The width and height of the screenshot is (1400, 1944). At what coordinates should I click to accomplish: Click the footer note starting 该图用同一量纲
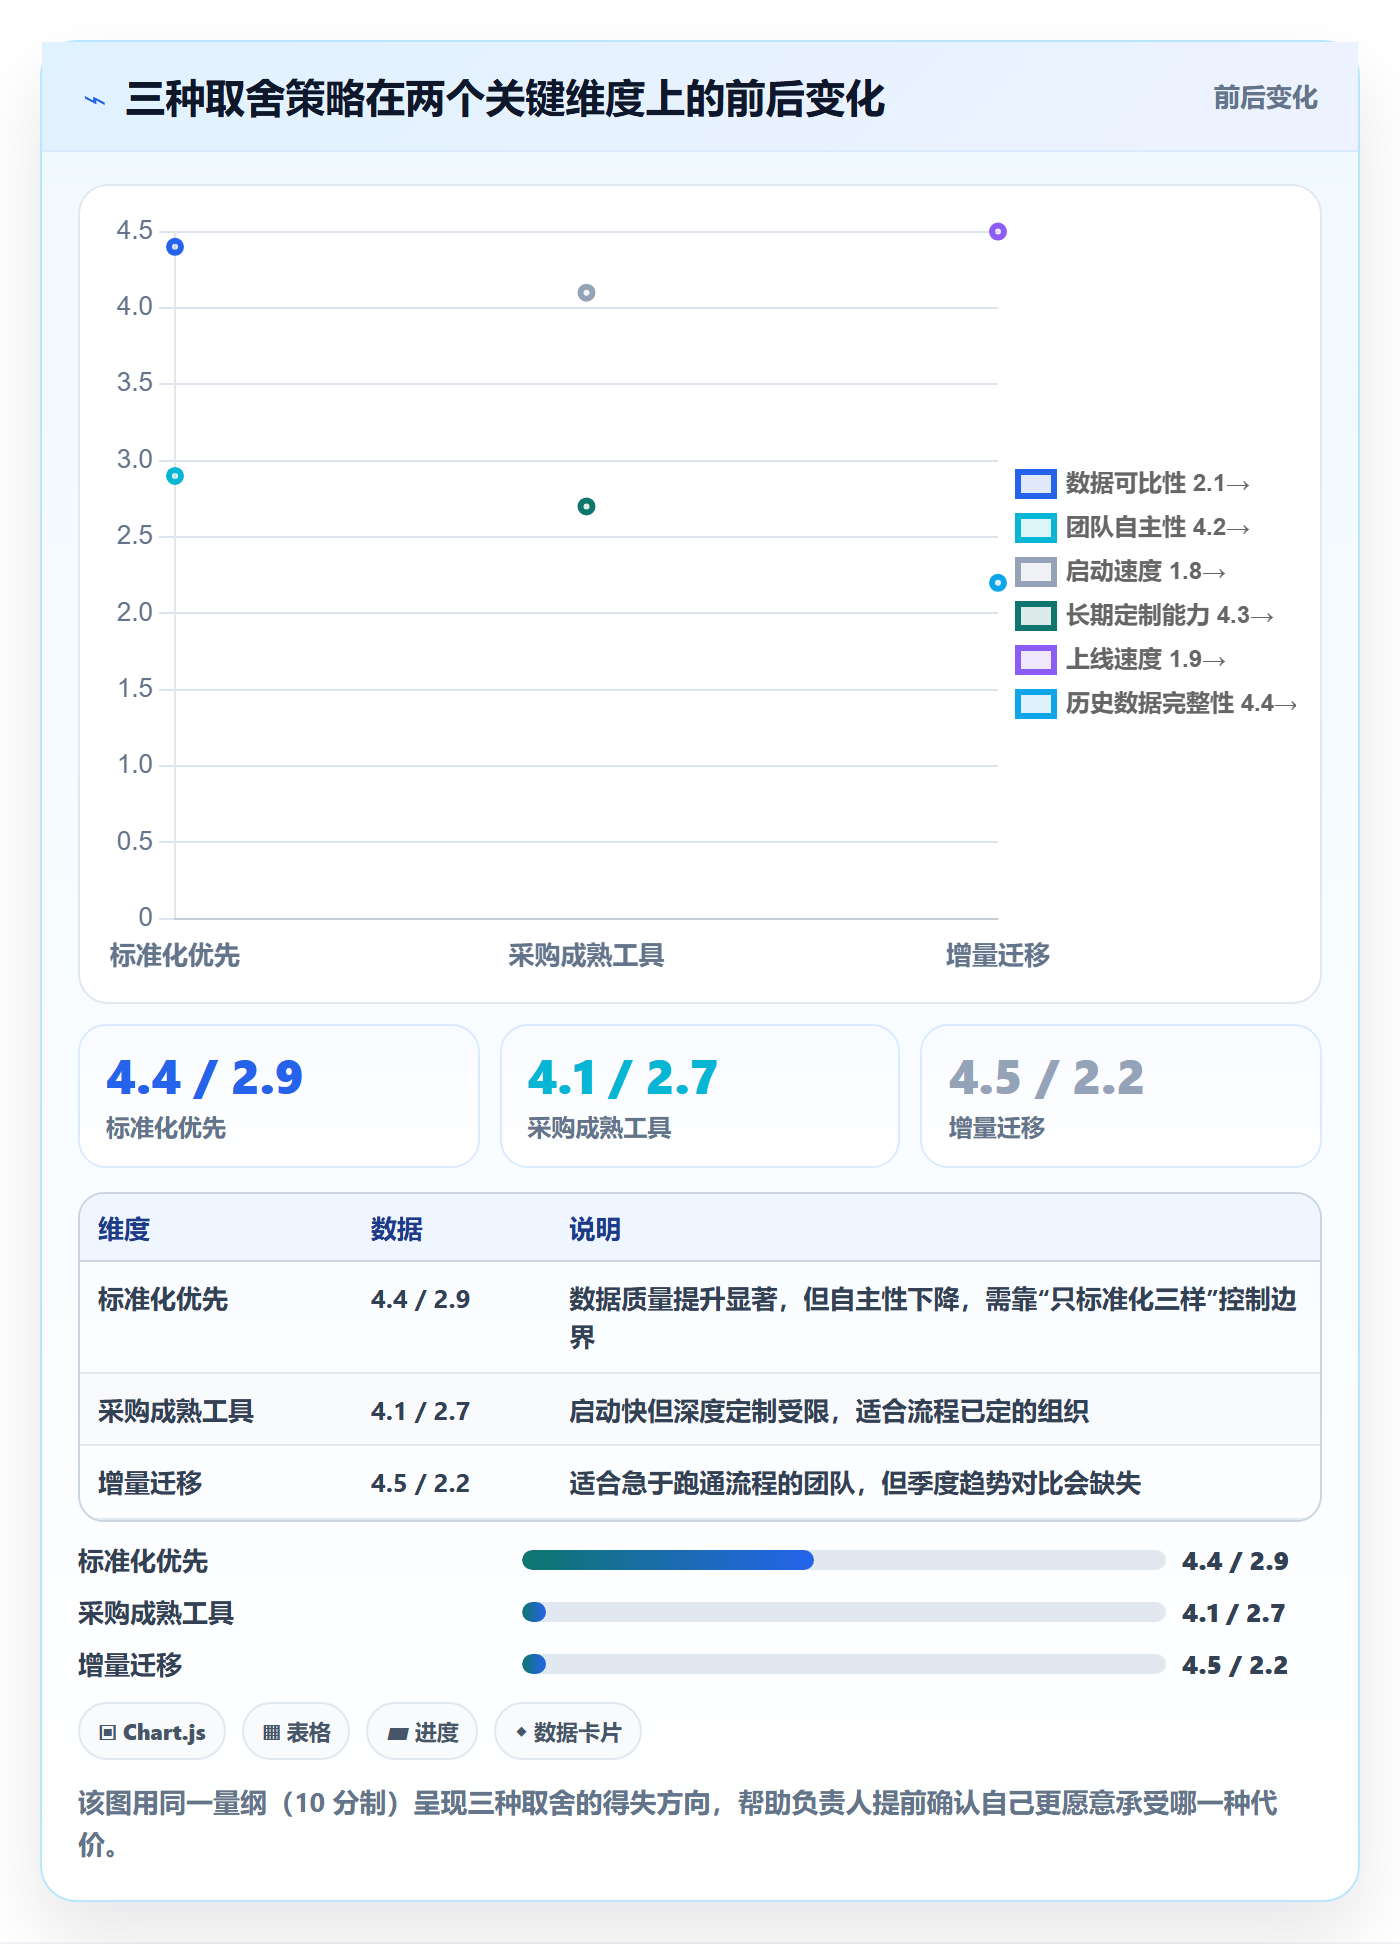[x=678, y=1824]
